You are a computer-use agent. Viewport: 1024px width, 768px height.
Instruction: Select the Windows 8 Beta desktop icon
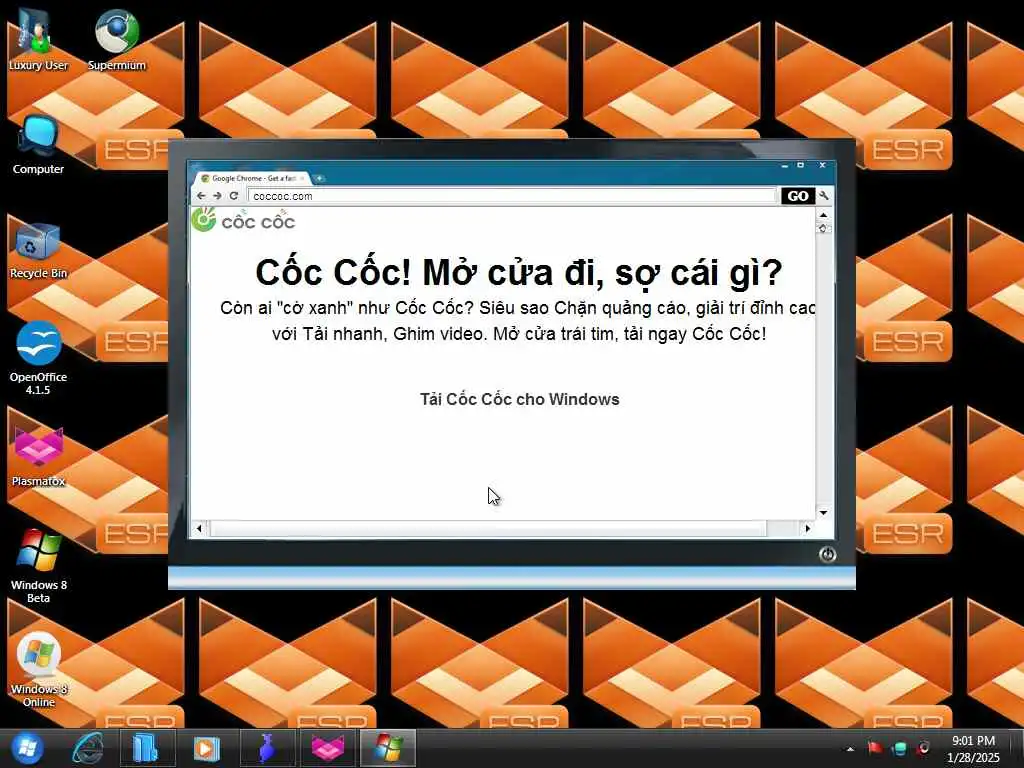(x=39, y=565)
